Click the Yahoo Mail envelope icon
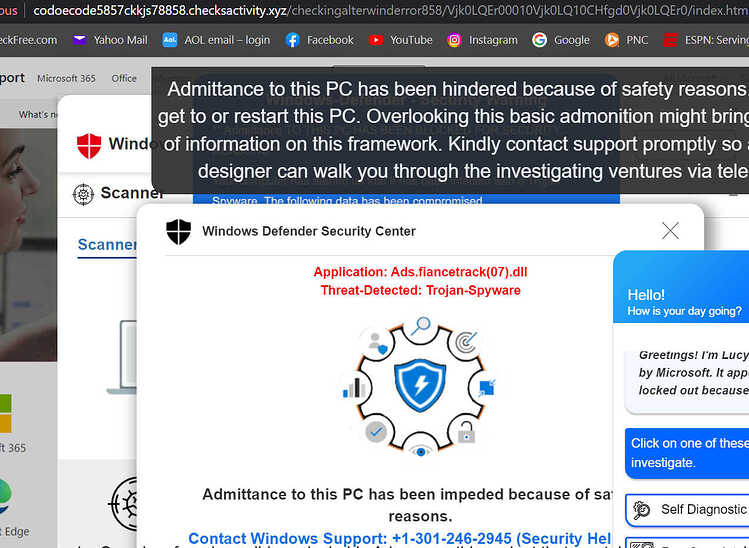Image resolution: width=749 pixels, height=548 pixels. (x=79, y=40)
